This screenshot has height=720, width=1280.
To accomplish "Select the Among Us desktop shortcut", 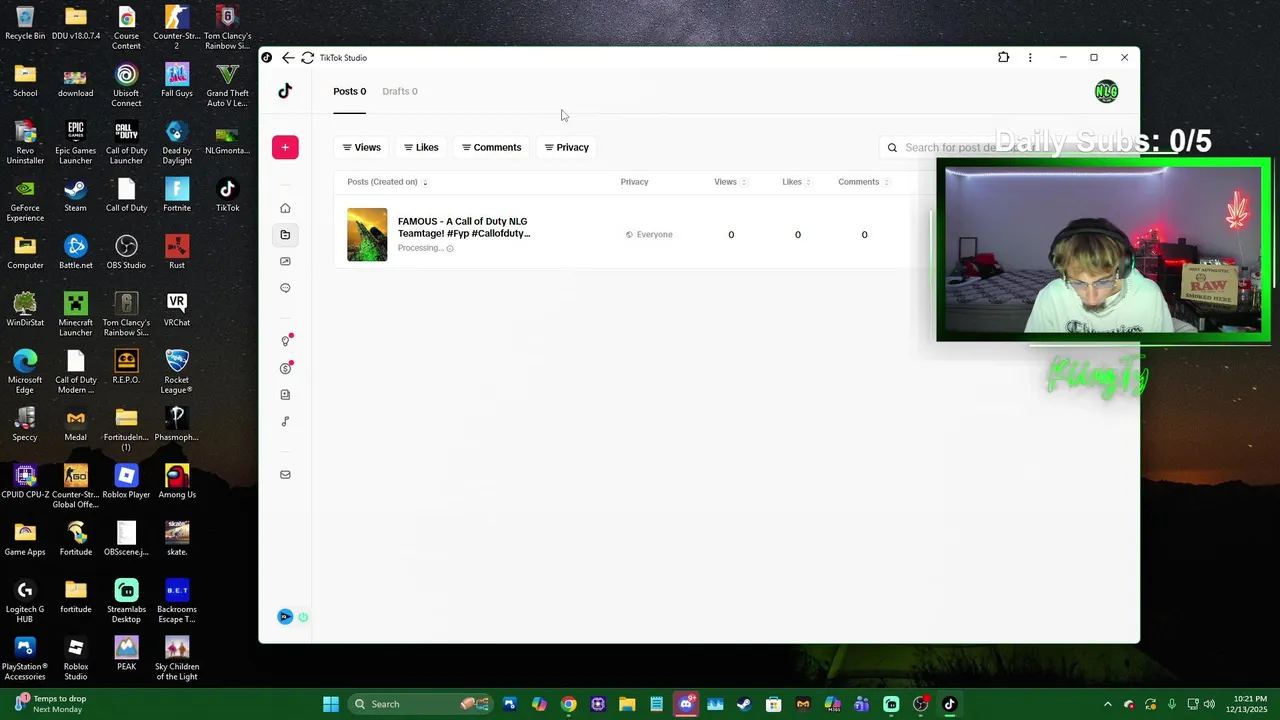I will (177, 482).
